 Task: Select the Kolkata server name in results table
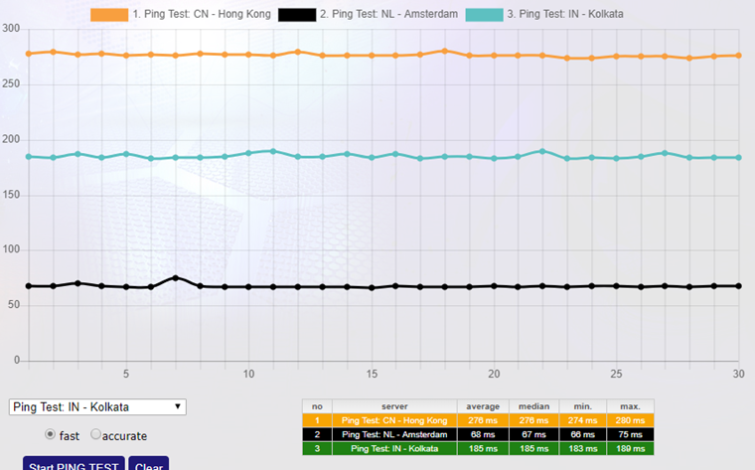coord(394,449)
